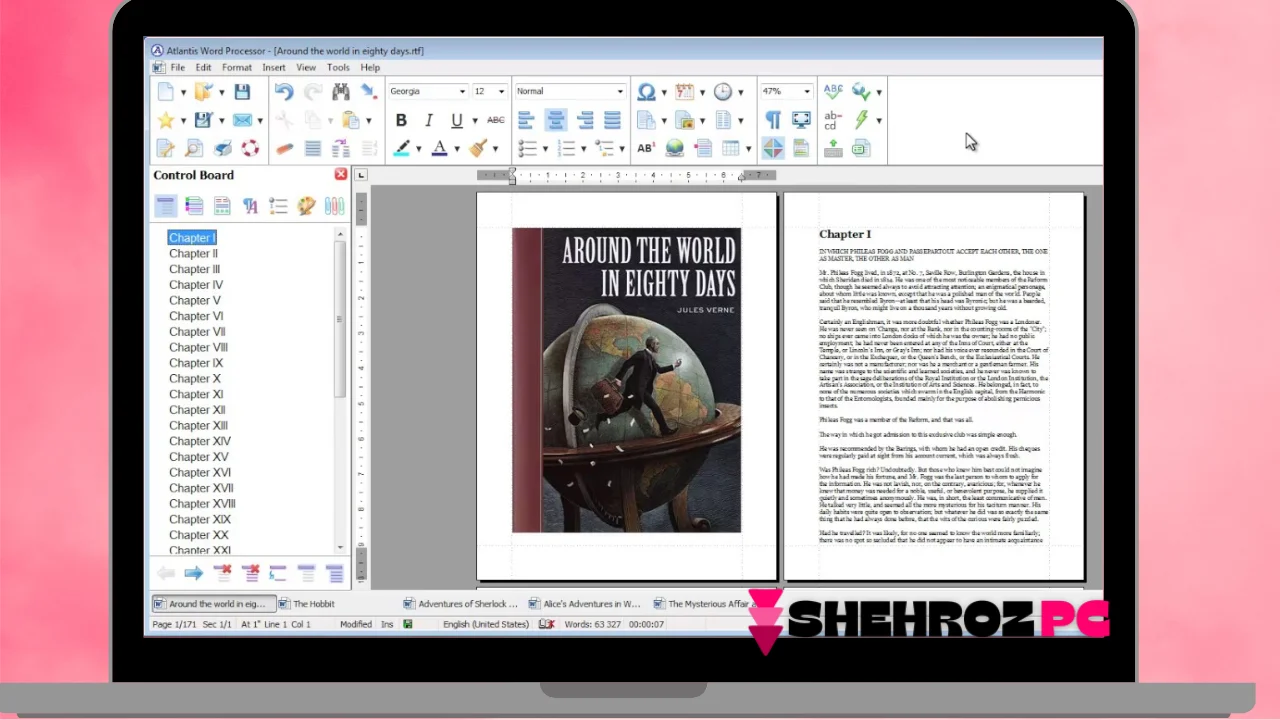Screen dimensions: 1280x720
Task: Click the ab-cd Hyphenation icon
Action: tap(833, 120)
